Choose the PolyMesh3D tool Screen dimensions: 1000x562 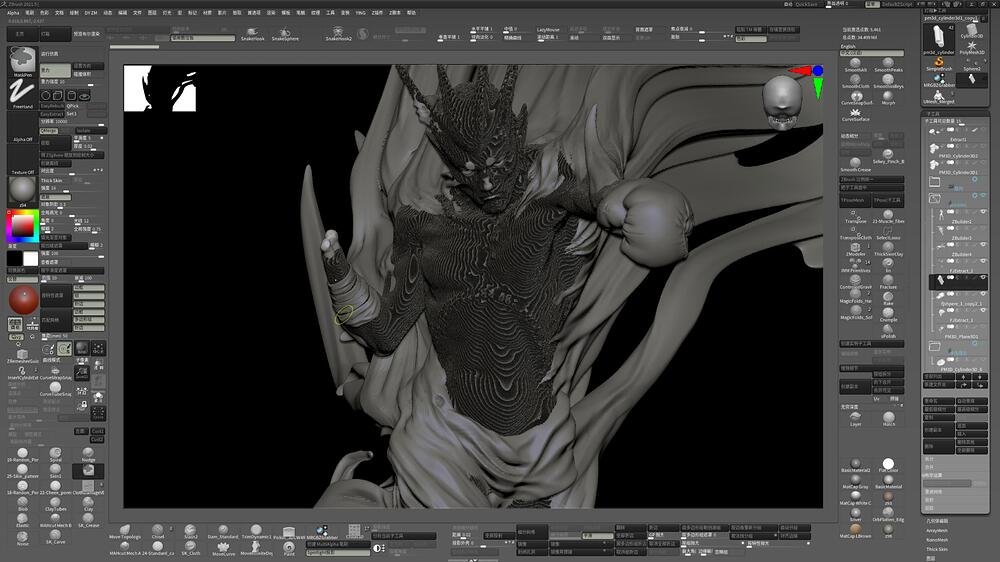[972, 48]
